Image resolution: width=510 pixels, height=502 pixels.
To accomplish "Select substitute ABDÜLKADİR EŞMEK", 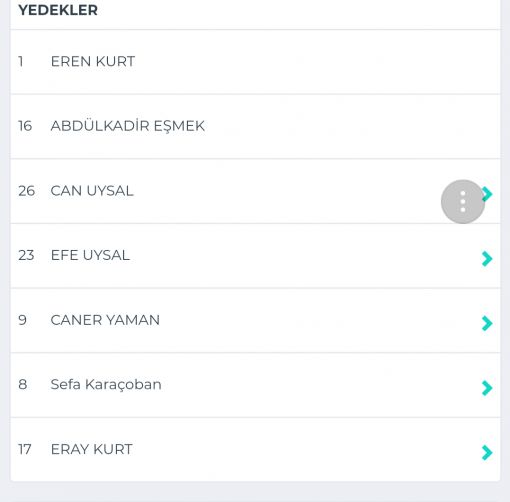I will [255, 126].
